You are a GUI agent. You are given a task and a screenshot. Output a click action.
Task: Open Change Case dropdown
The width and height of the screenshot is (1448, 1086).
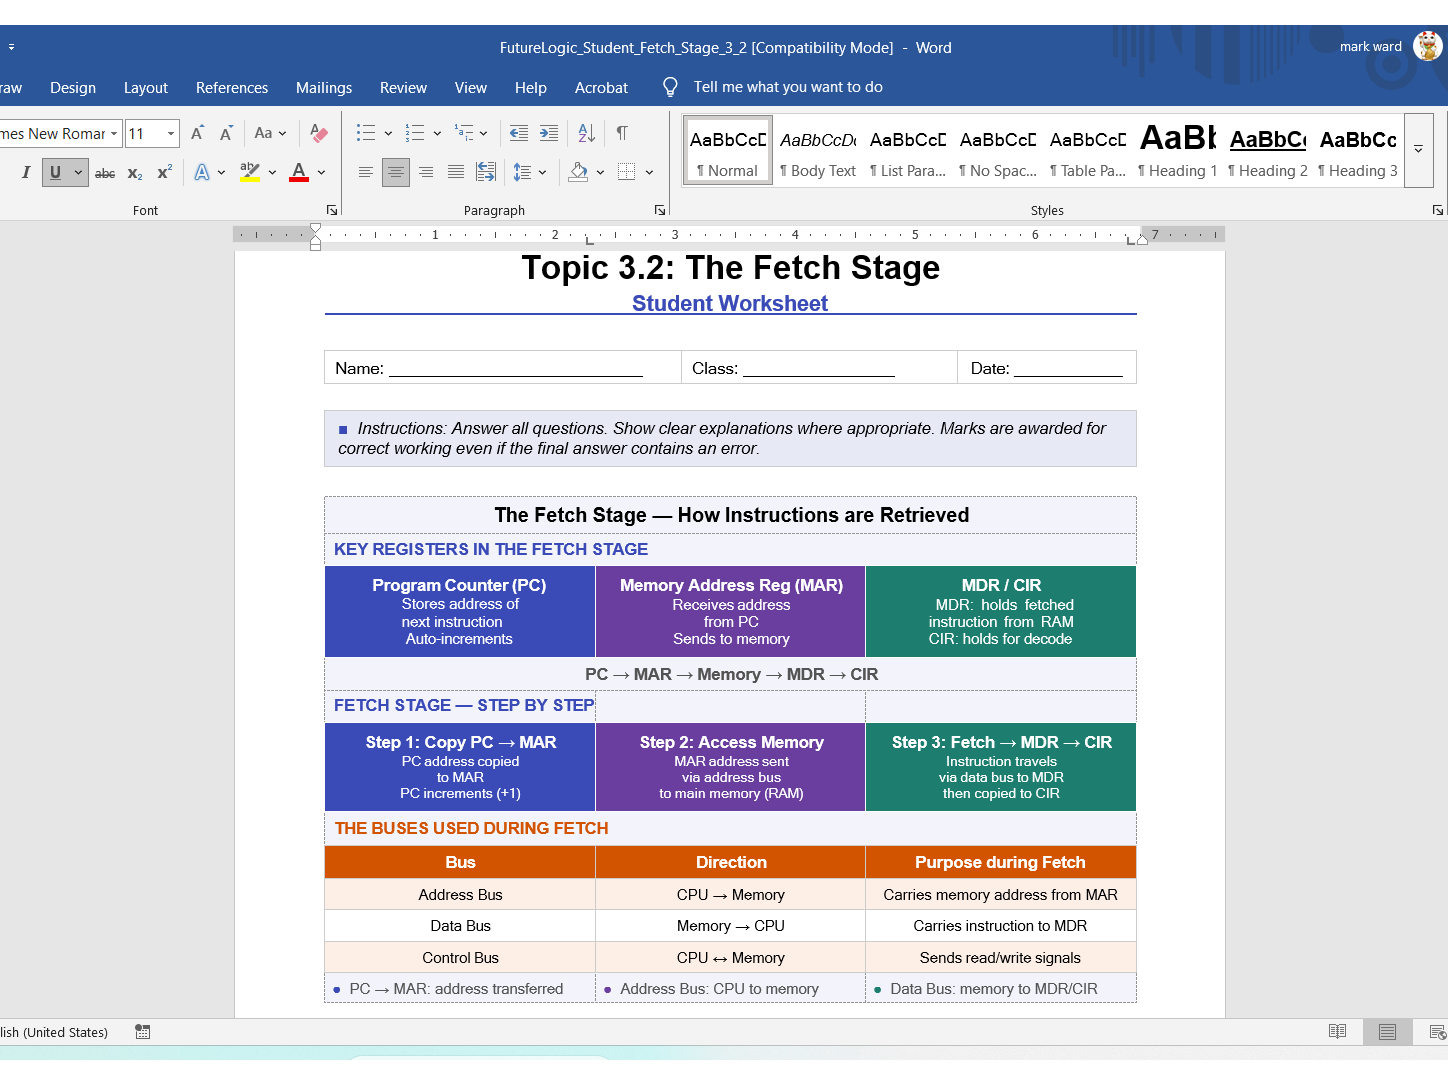pyautogui.click(x=270, y=133)
